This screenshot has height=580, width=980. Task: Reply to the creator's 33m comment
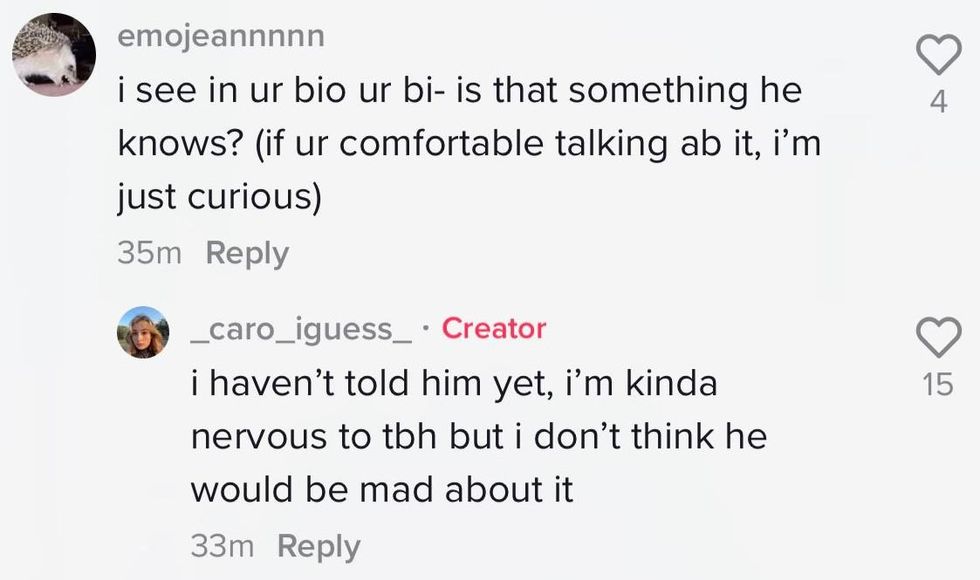click(318, 546)
